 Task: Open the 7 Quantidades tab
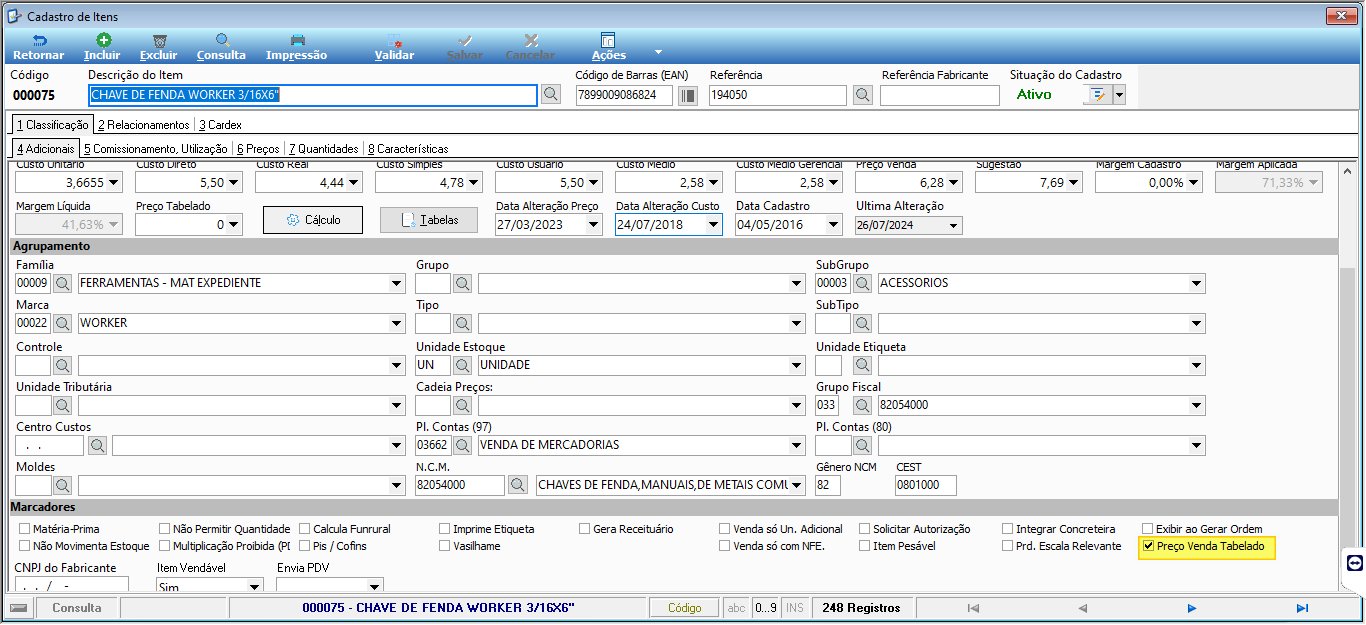pyautogui.click(x=324, y=148)
